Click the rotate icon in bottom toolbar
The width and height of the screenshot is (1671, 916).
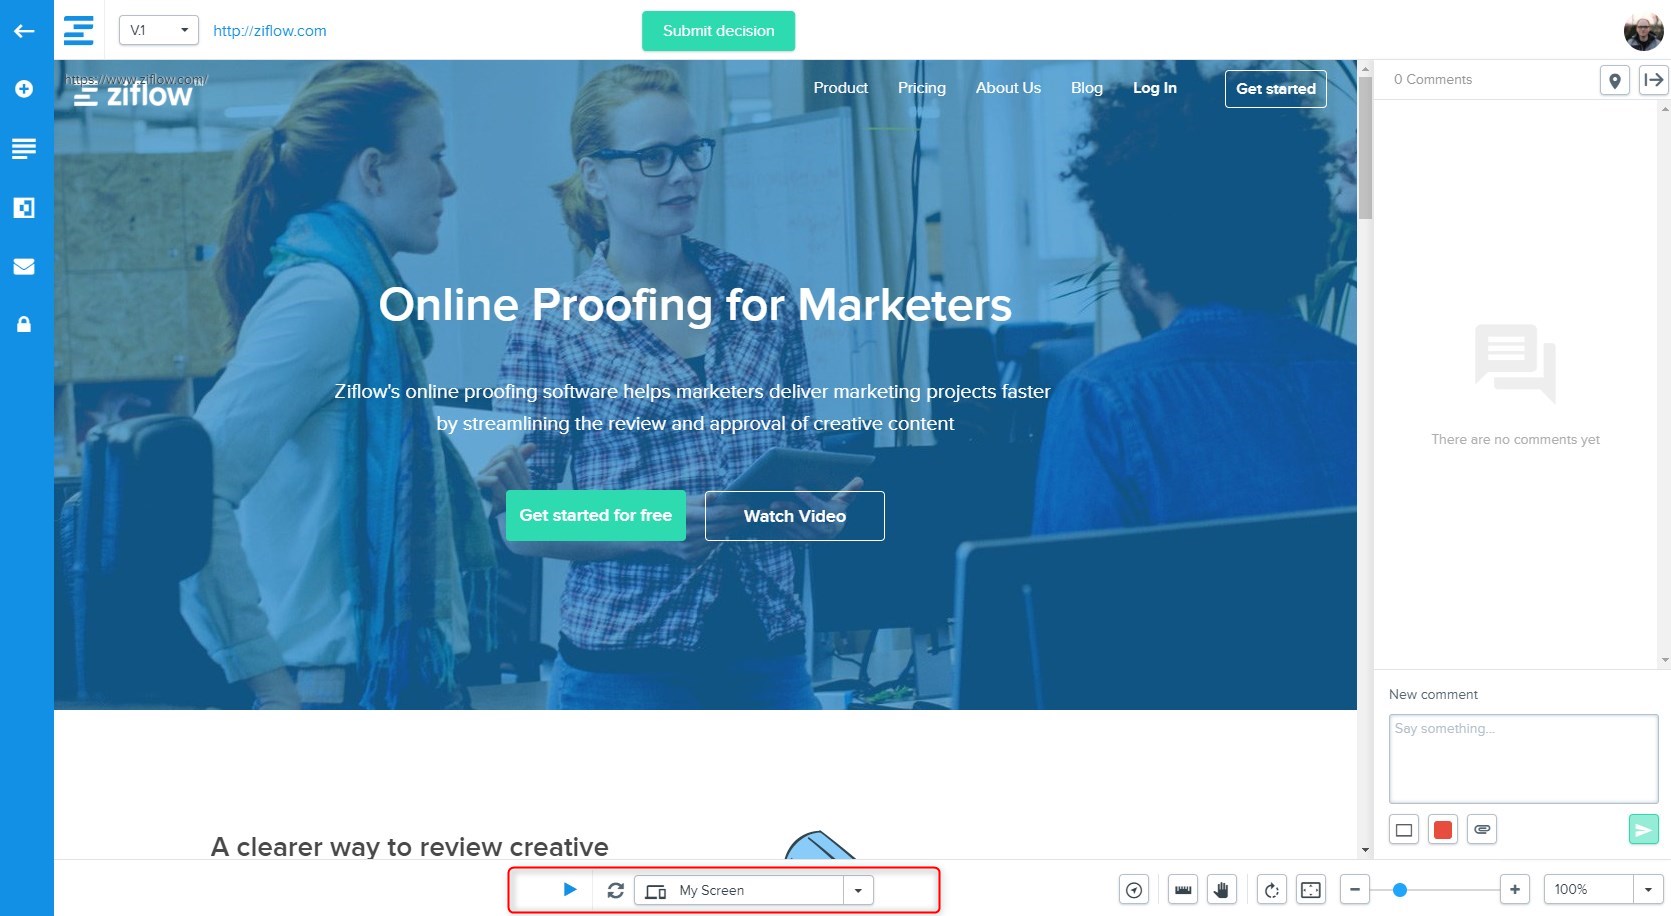point(1271,890)
